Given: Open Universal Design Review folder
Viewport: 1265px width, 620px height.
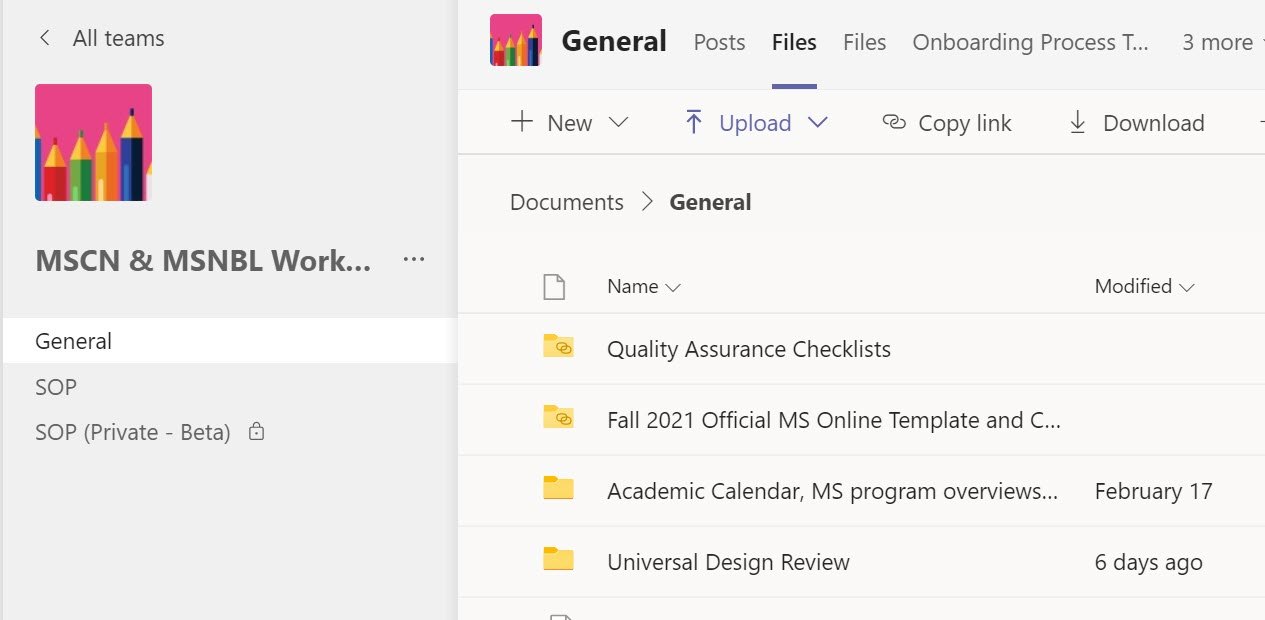Looking at the screenshot, I should (x=728, y=562).
